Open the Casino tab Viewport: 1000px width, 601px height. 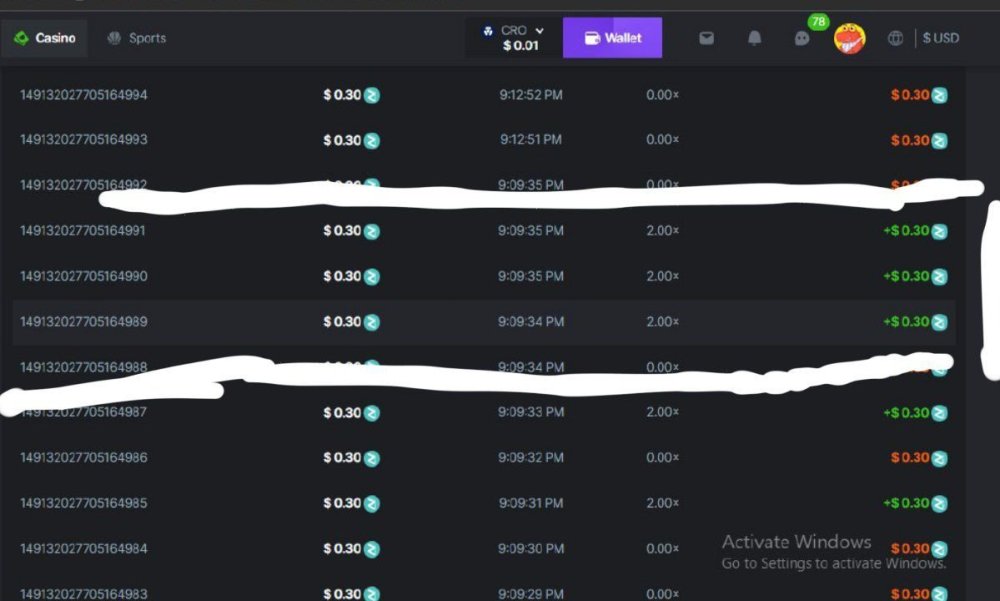pyautogui.click(x=45, y=38)
